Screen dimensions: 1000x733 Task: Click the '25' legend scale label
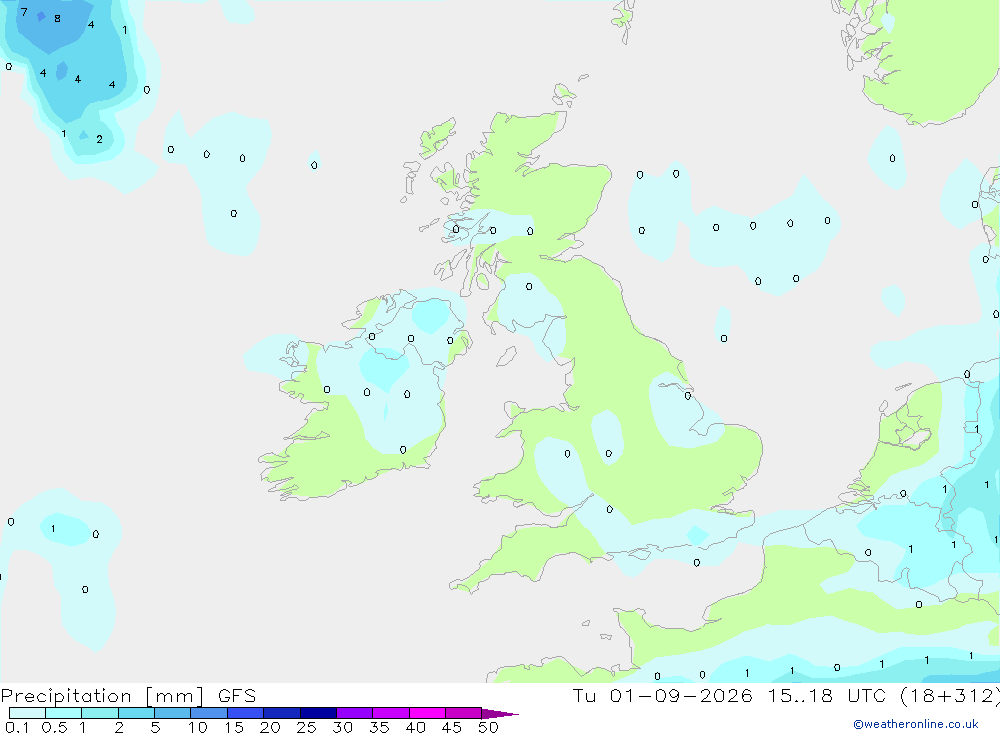tap(306, 727)
